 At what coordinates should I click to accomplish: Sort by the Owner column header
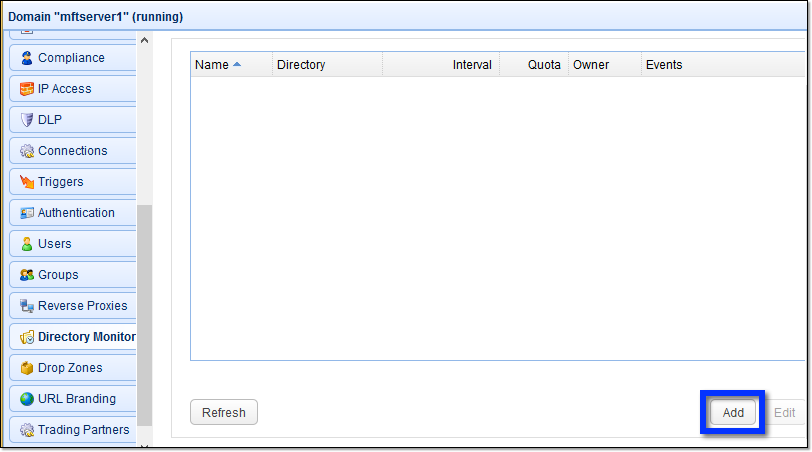tap(605, 65)
